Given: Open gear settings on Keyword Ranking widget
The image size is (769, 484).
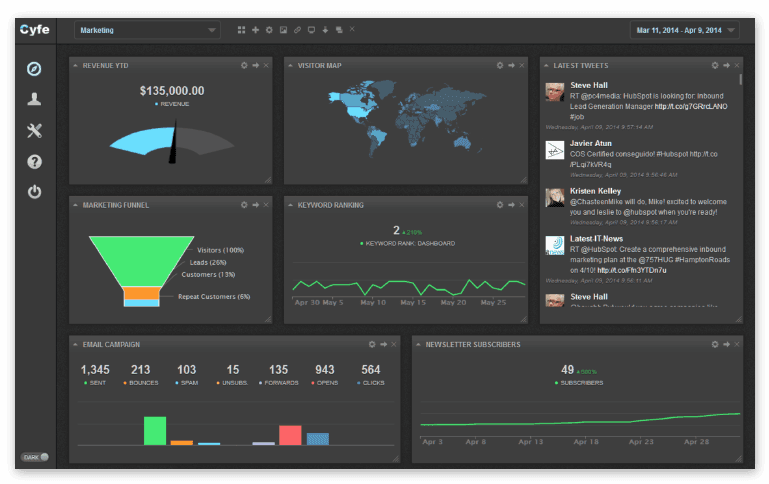Looking at the screenshot, I should [500, 205].
